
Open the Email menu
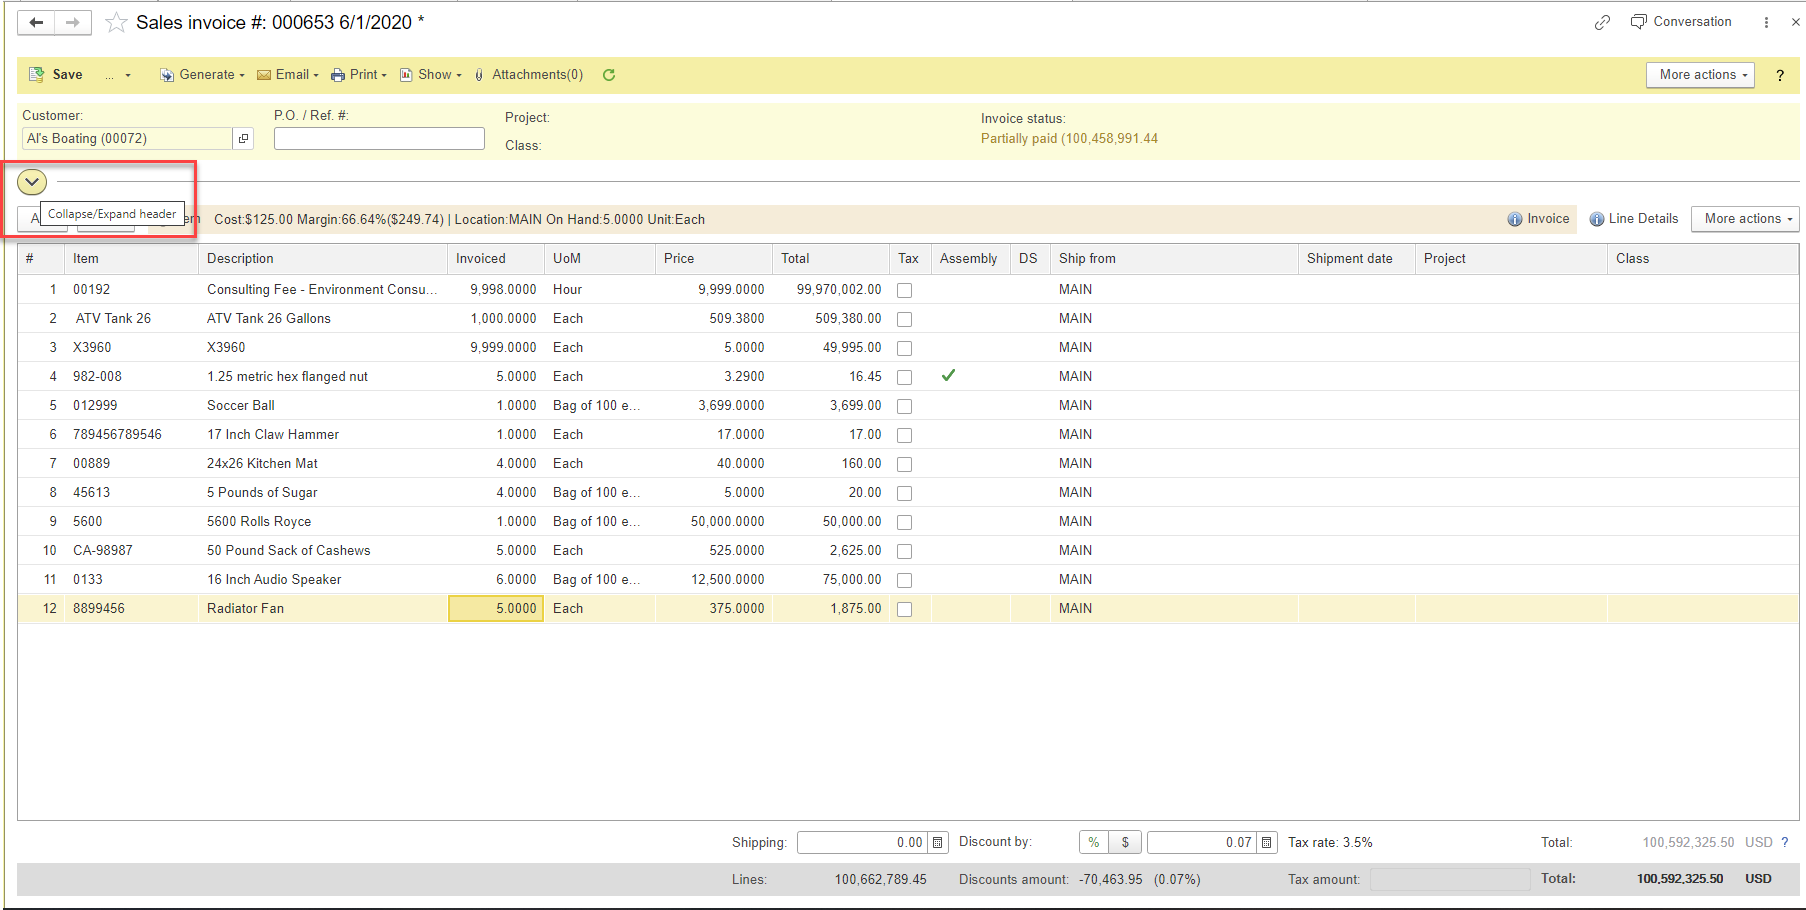click(x=288, y=75)
